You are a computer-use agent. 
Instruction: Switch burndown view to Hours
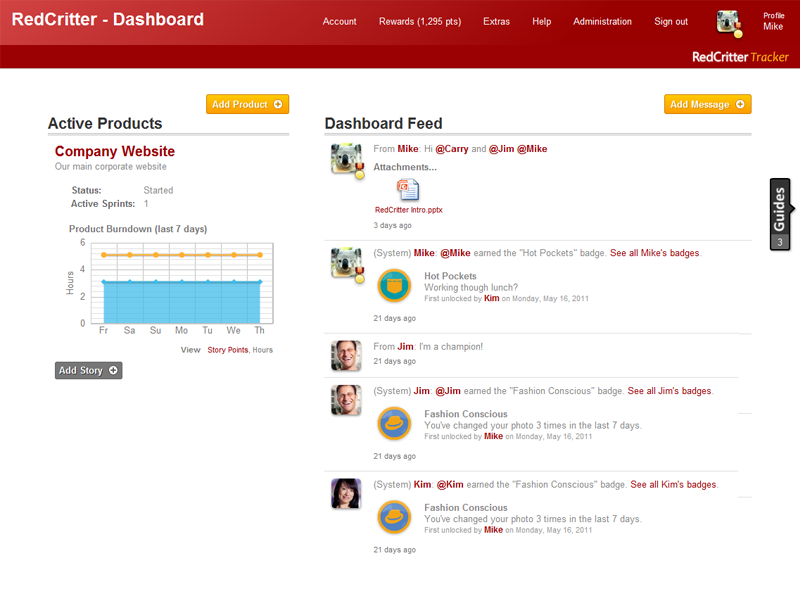263,350
